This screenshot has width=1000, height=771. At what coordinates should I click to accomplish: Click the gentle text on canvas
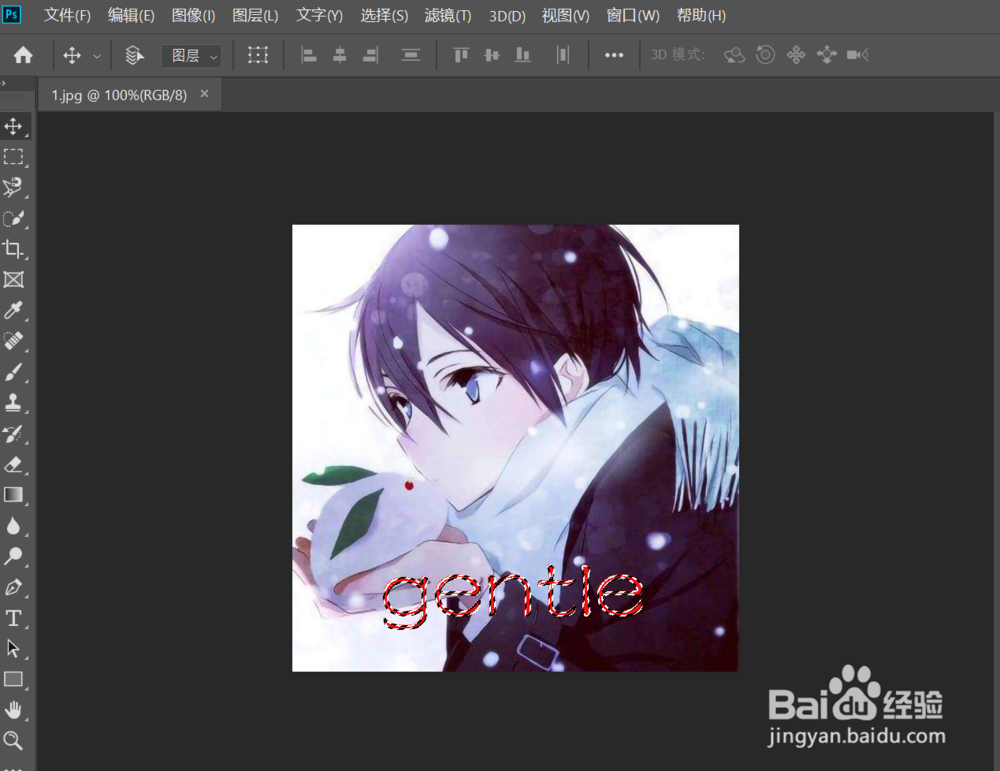[x=512, y=596]
